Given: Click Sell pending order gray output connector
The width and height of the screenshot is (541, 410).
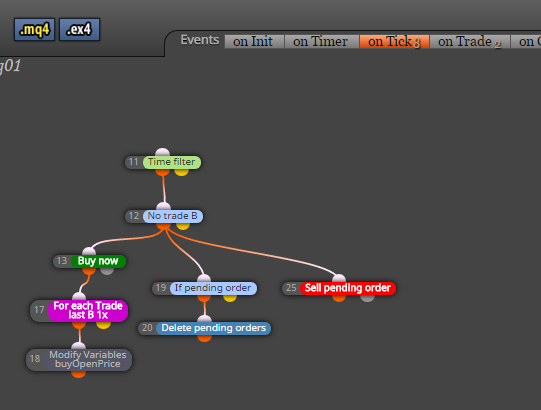Looking at the screenshot, I should point(367,298).
